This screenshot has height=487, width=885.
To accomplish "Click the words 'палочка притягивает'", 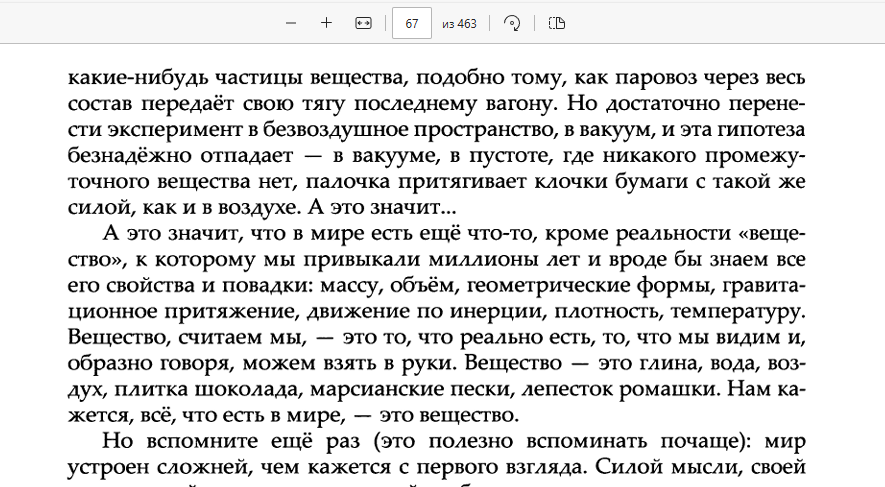I will 415,182.
